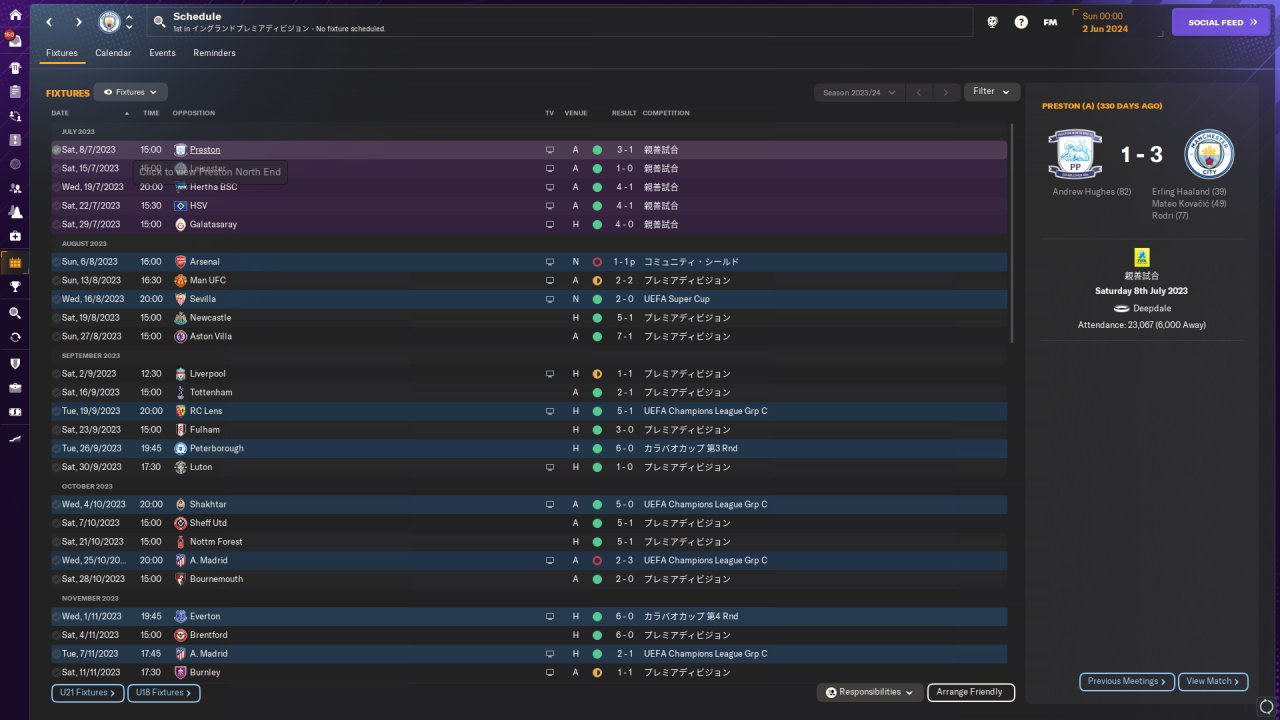
Task: Open the Club Info shield icon
Action: pos(15,363)
